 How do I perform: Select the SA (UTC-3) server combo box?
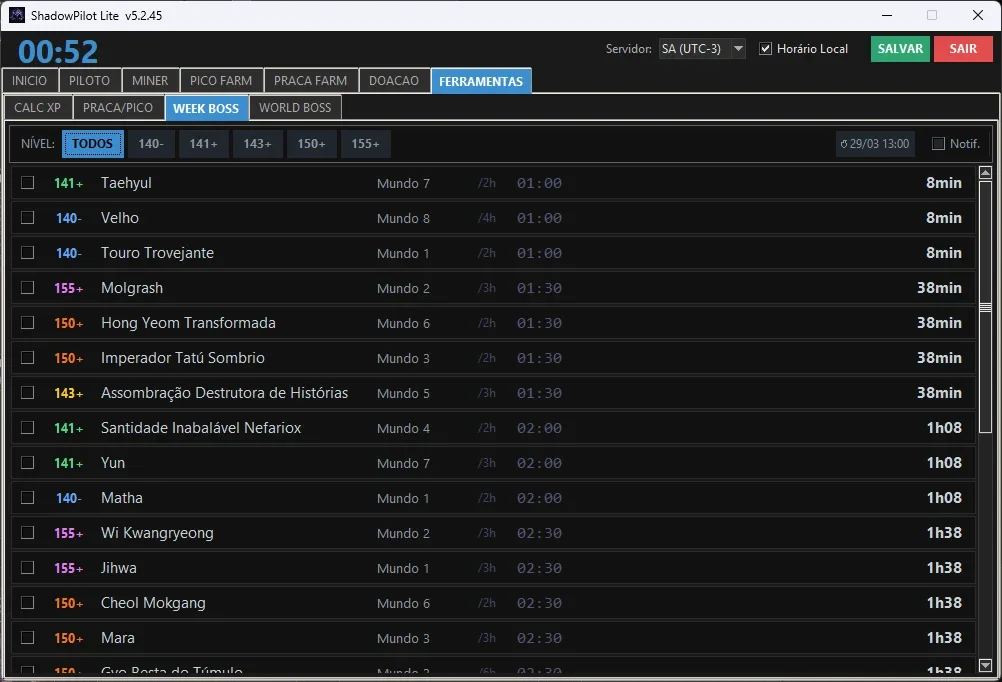point(702,49)
